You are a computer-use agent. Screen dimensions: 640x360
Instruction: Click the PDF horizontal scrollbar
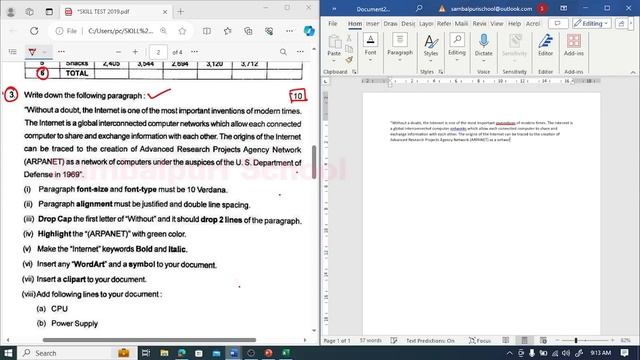click(x=149, y=340)
